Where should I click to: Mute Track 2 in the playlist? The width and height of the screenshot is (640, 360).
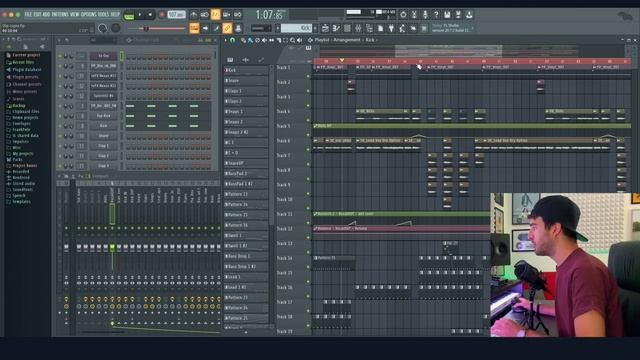(x=308, y=91)
